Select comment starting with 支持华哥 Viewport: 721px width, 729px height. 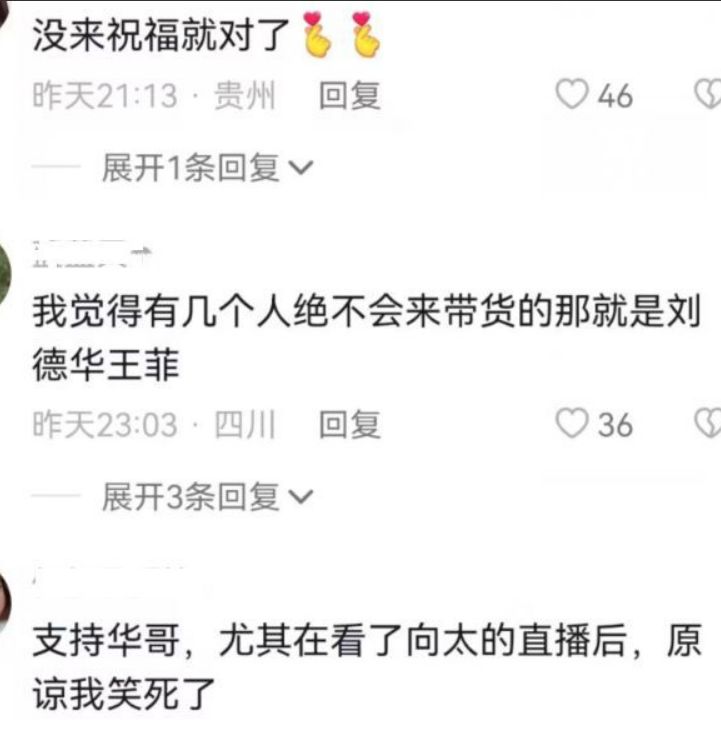point(366,667)
